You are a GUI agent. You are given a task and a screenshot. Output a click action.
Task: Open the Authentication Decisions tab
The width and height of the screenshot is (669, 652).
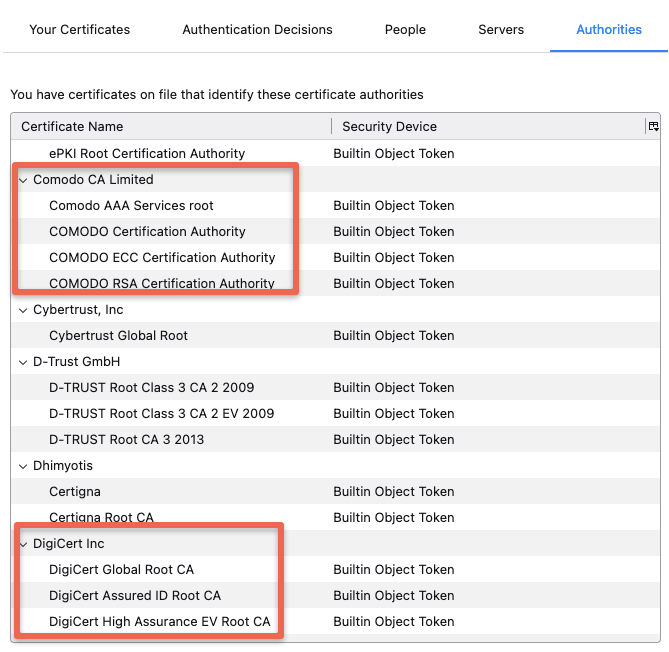click(x=257, y=29)
